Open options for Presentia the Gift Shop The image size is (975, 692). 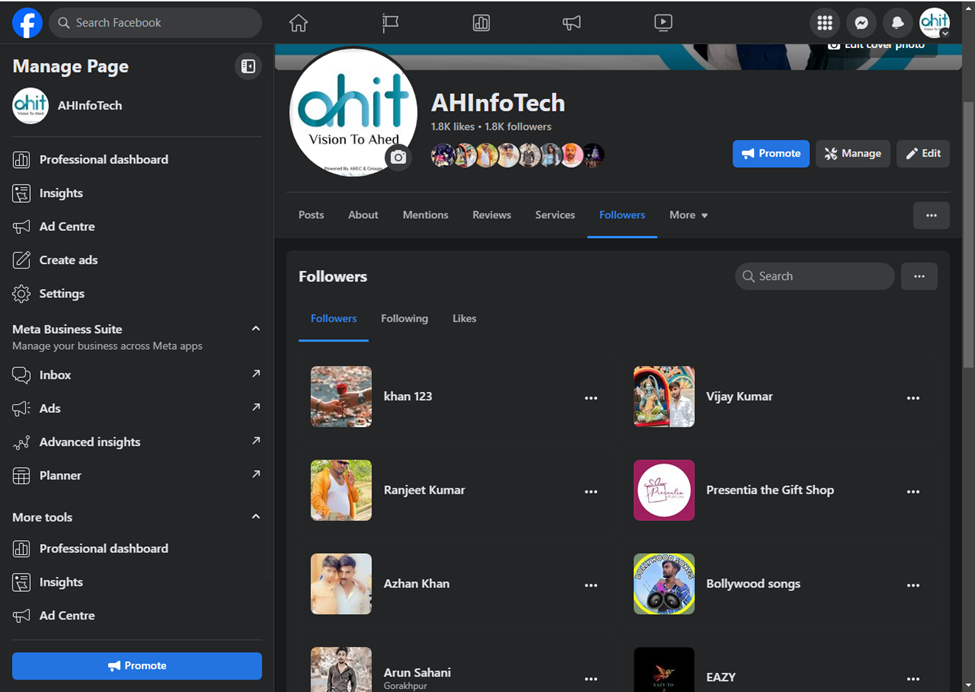[913, 492]
